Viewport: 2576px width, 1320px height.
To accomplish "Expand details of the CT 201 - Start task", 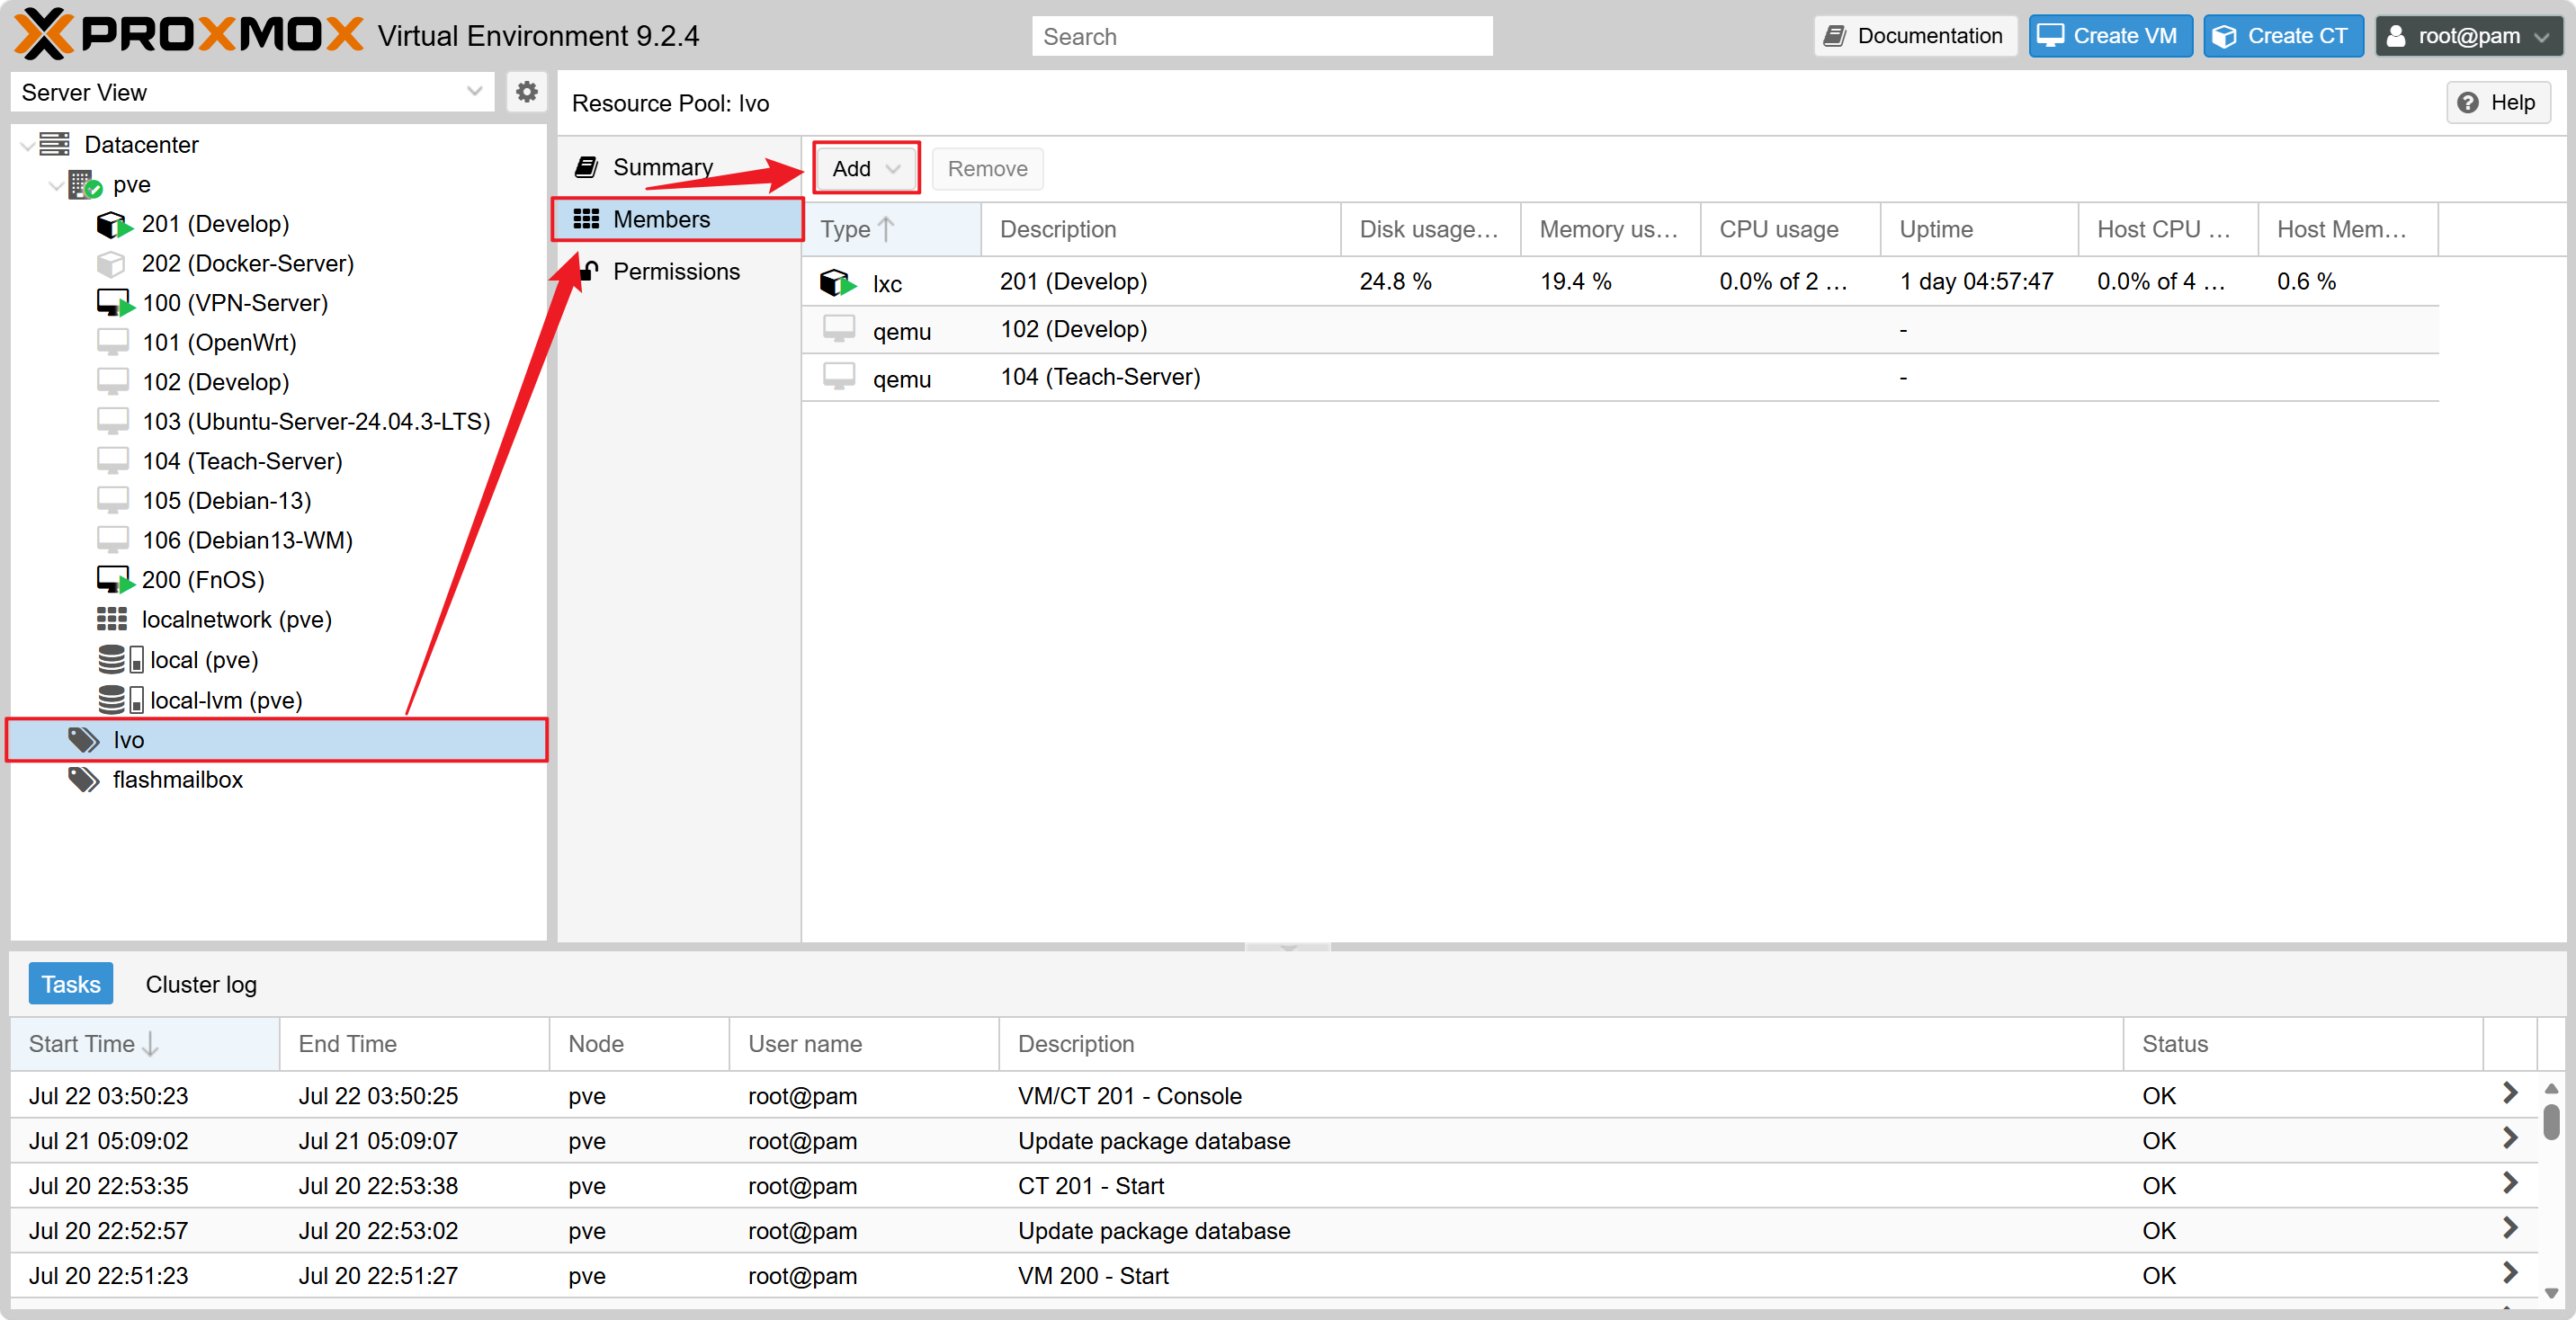I will (x=2510, y=1183).
